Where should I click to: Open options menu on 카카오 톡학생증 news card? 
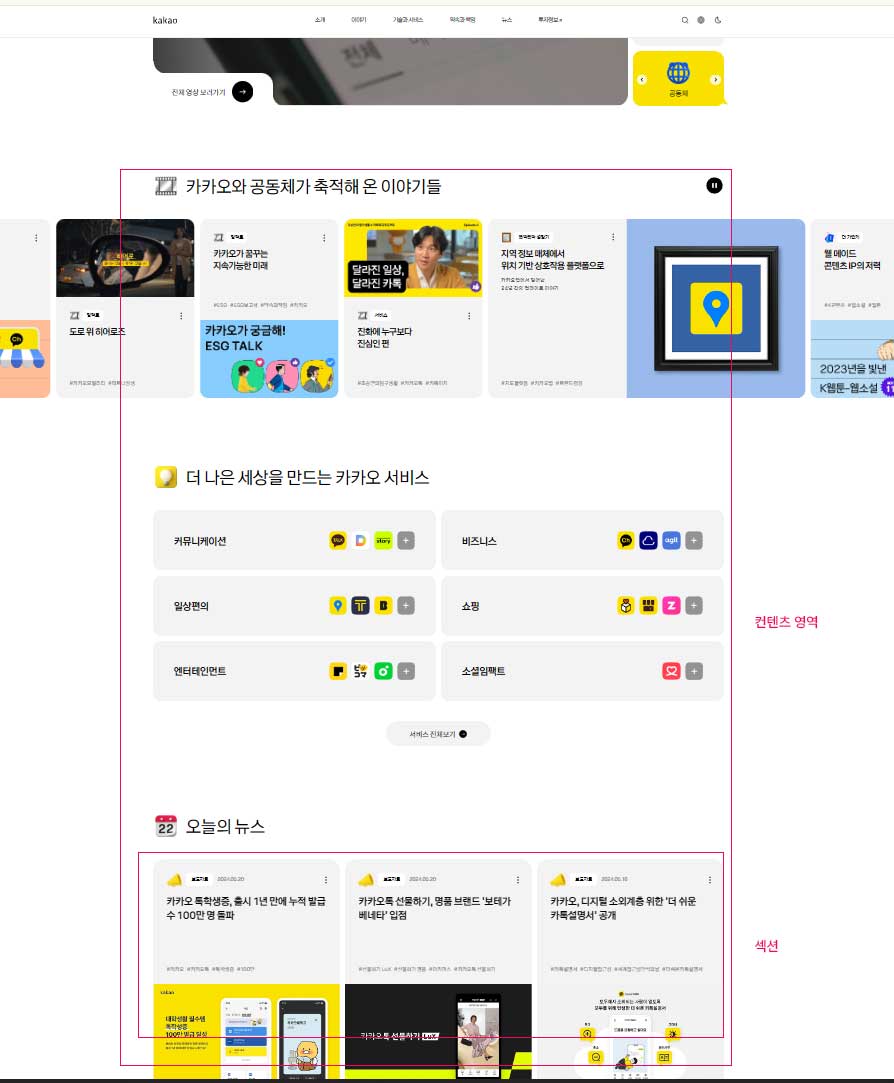pyautogui.click(x=326, y=879)
